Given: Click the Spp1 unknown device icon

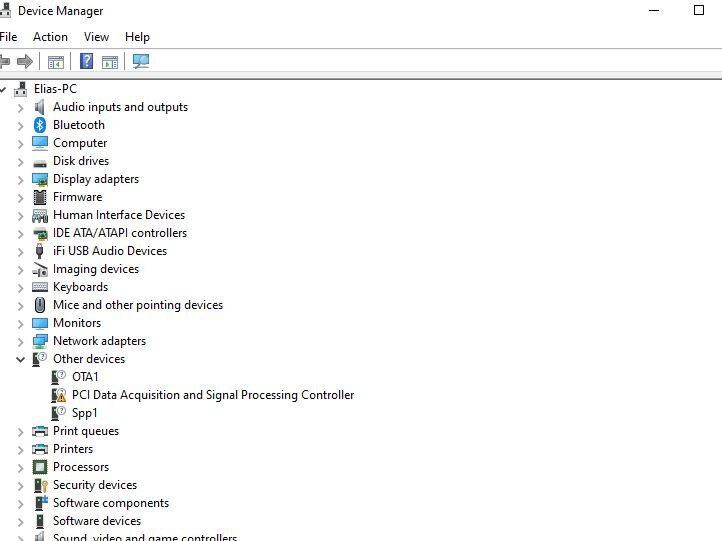Looking at the screenshot, I should 58,413.
